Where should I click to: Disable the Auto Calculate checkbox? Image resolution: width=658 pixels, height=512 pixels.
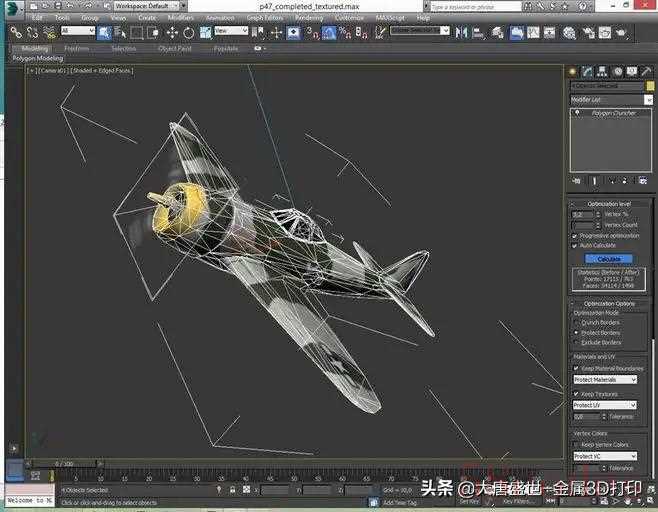pos(574,245)
